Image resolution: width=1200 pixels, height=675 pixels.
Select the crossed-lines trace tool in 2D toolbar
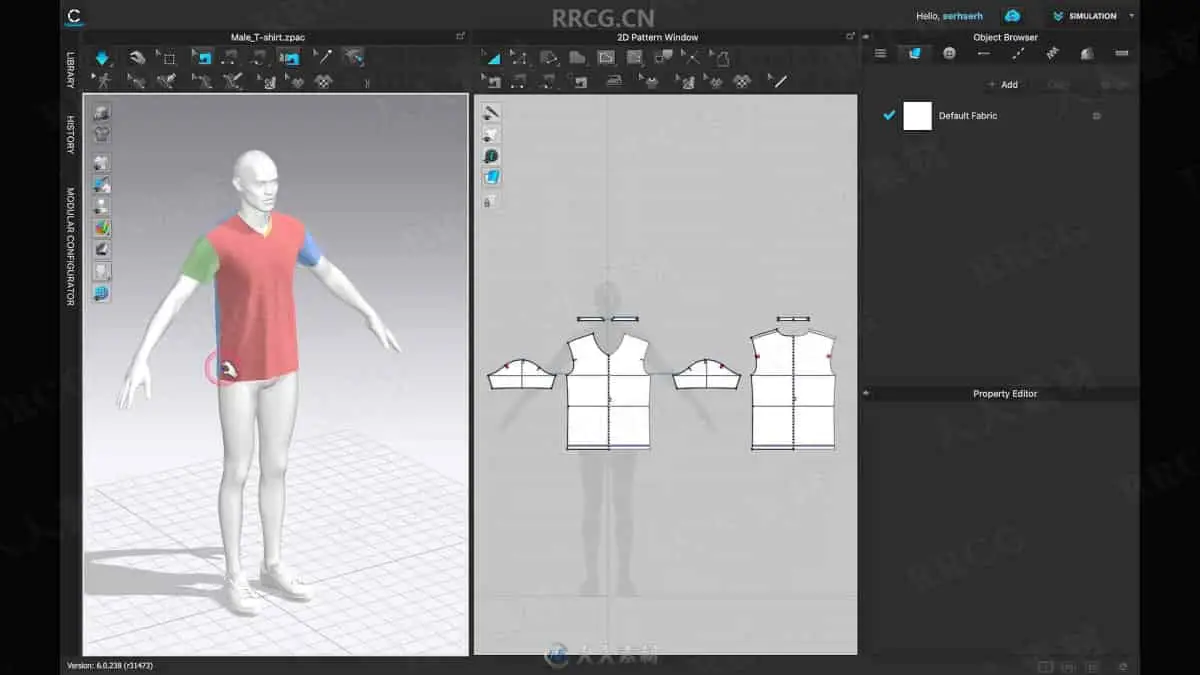point(690,58)
